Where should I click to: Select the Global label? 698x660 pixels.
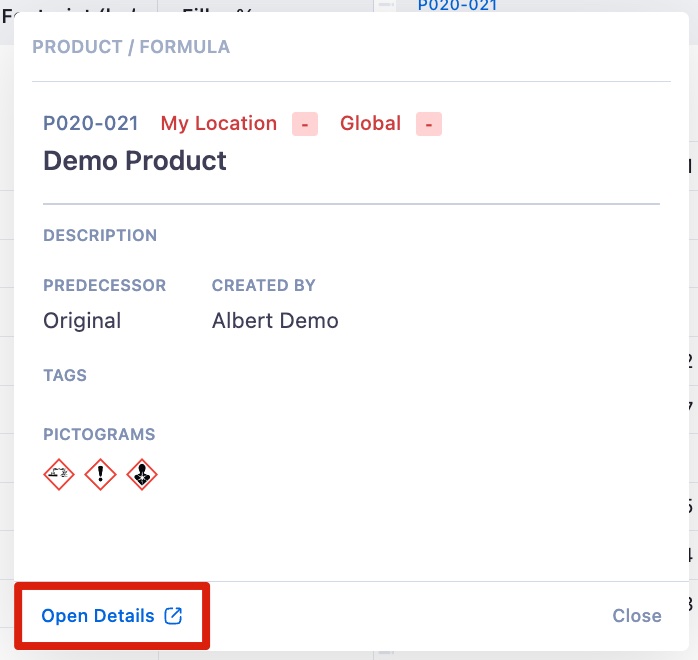click(370, 124)
